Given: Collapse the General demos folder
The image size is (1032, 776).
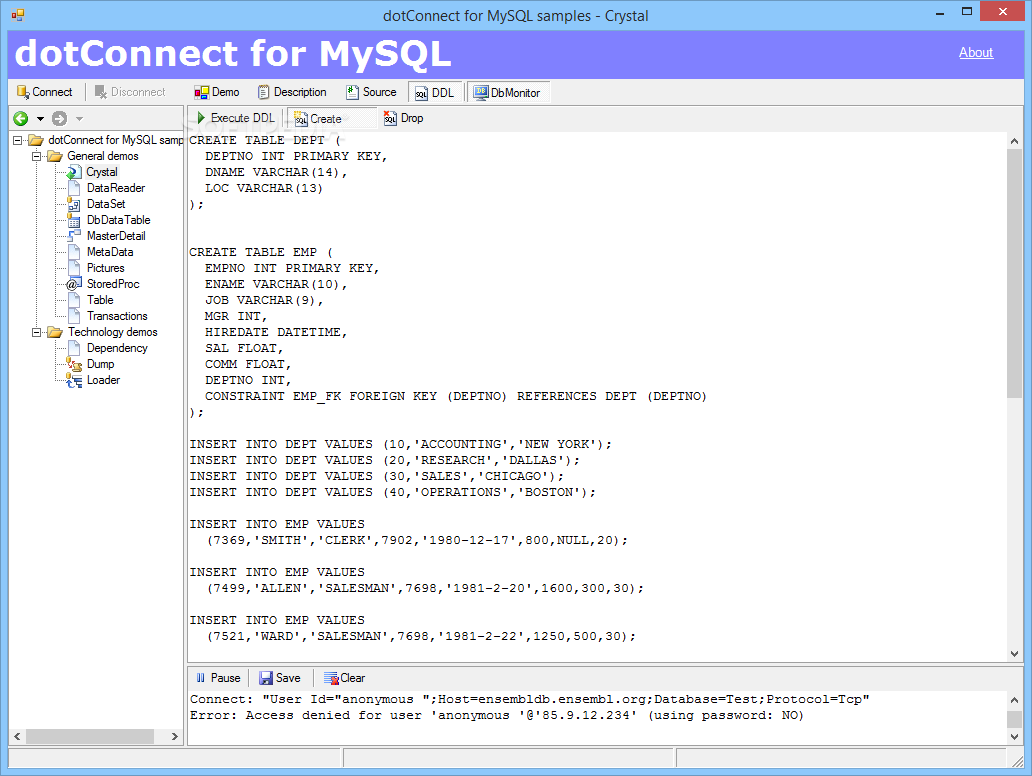Looking at the screenshot, I should point(37,156).
